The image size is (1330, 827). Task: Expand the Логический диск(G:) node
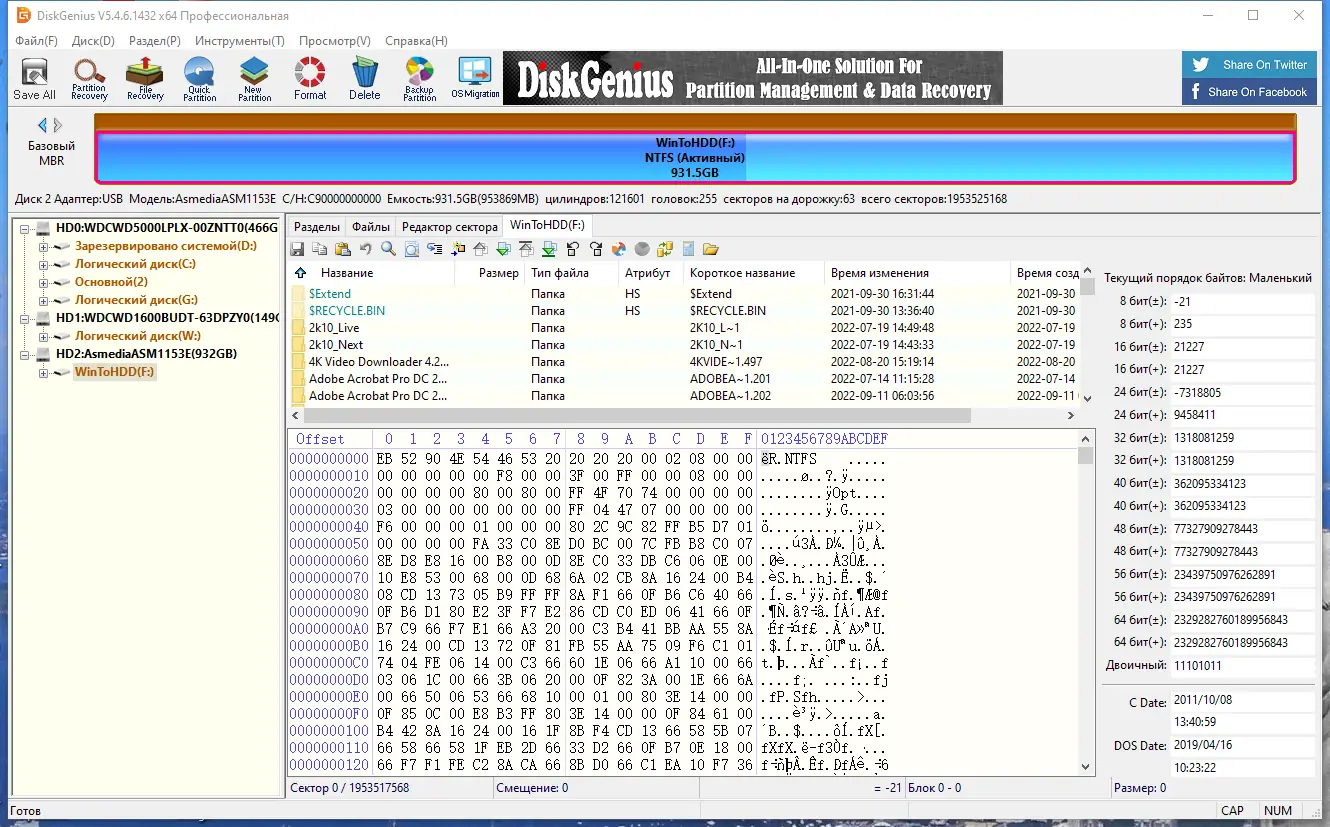pyautogui.click(x=43, y=300)
